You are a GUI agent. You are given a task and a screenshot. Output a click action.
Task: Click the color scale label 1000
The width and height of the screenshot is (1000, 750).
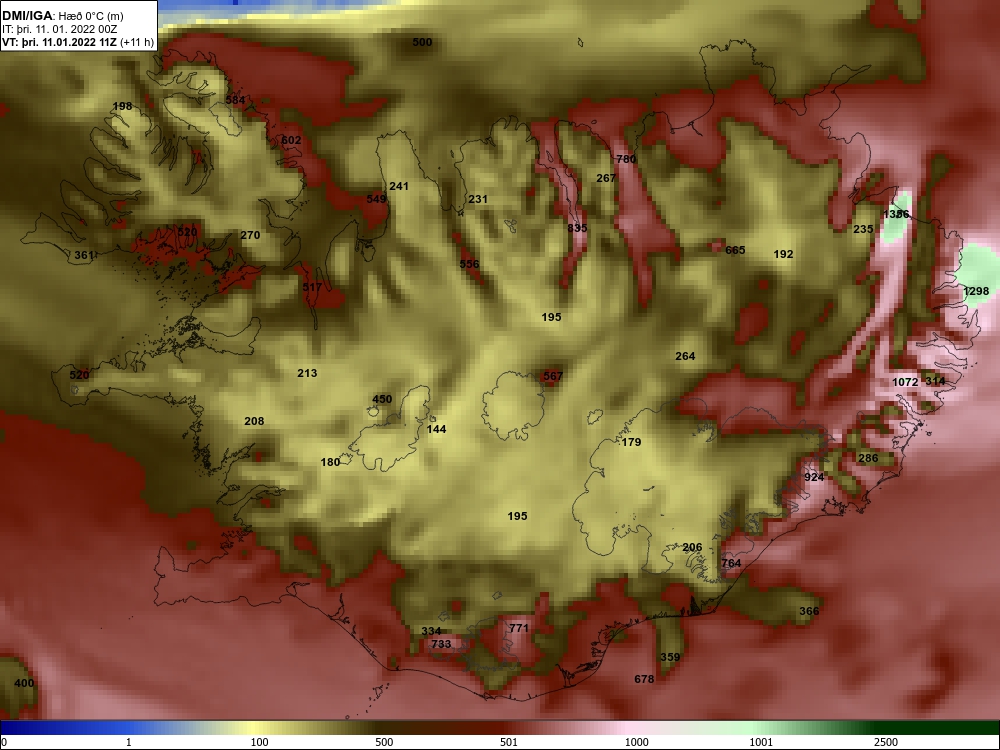(636, 742)
